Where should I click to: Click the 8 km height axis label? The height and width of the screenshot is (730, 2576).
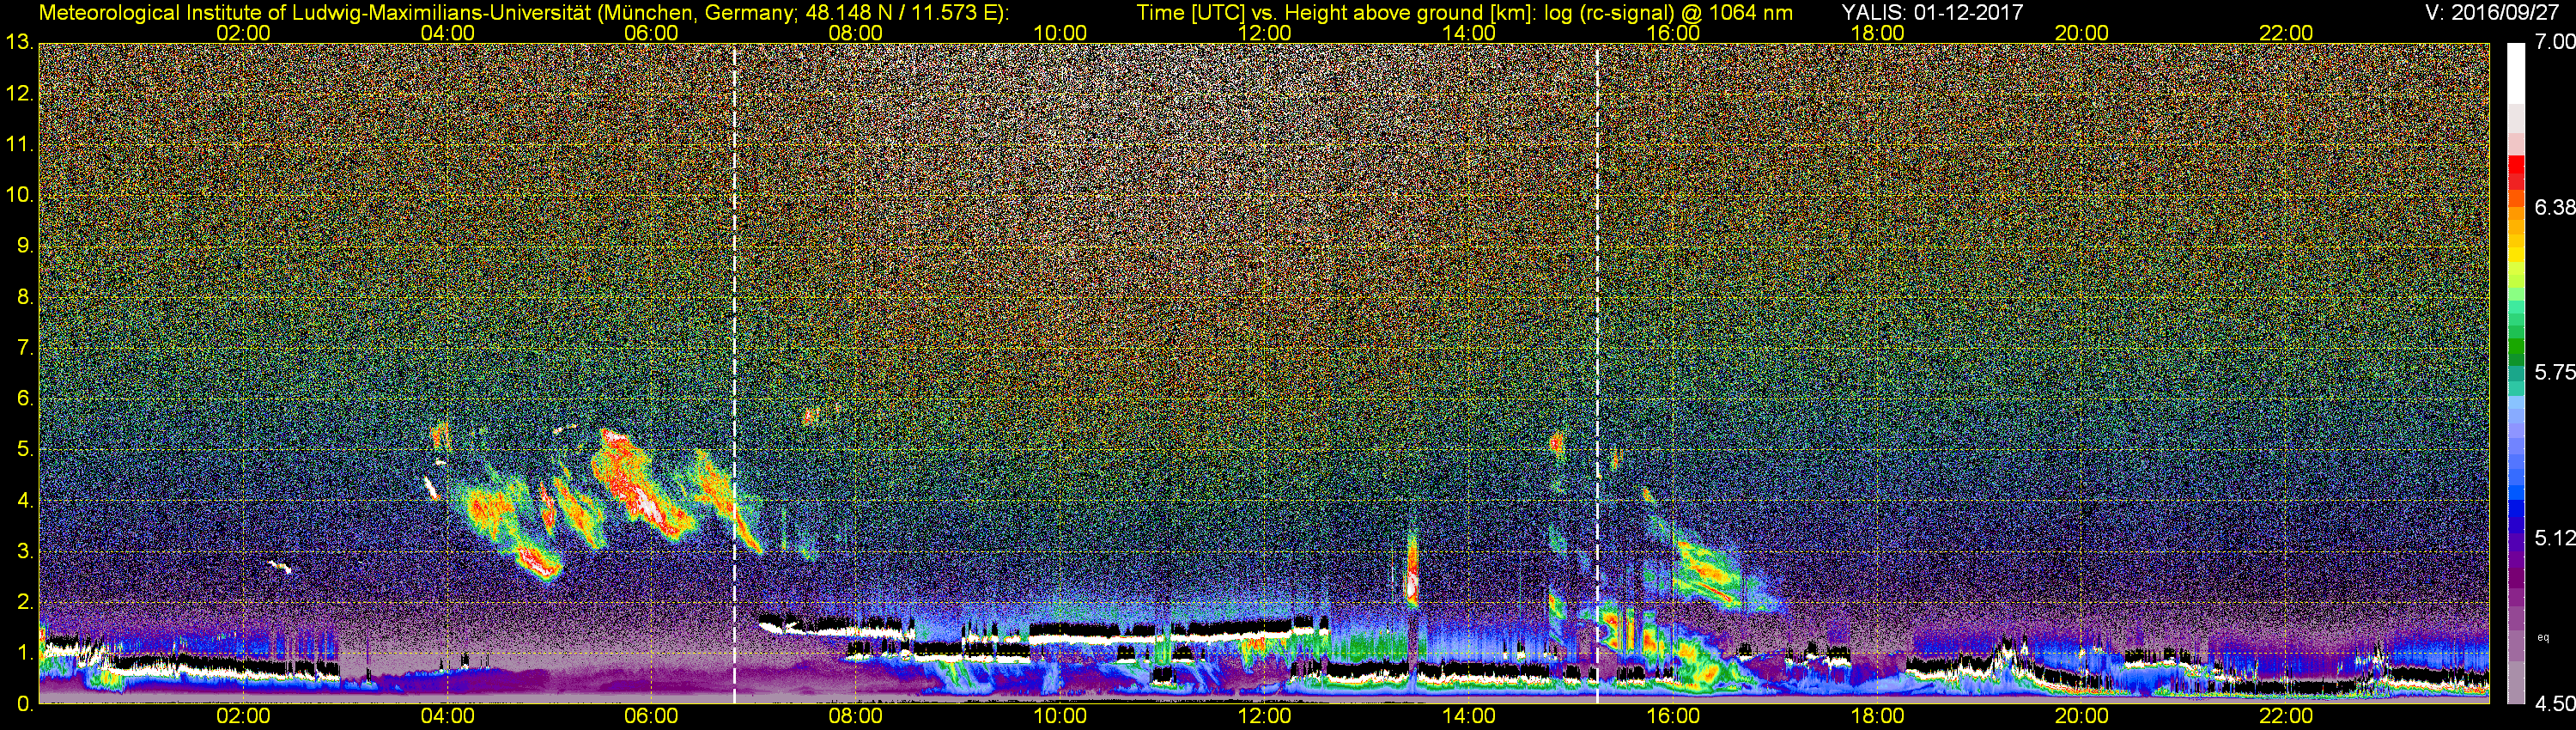click(x=24, y=297)
